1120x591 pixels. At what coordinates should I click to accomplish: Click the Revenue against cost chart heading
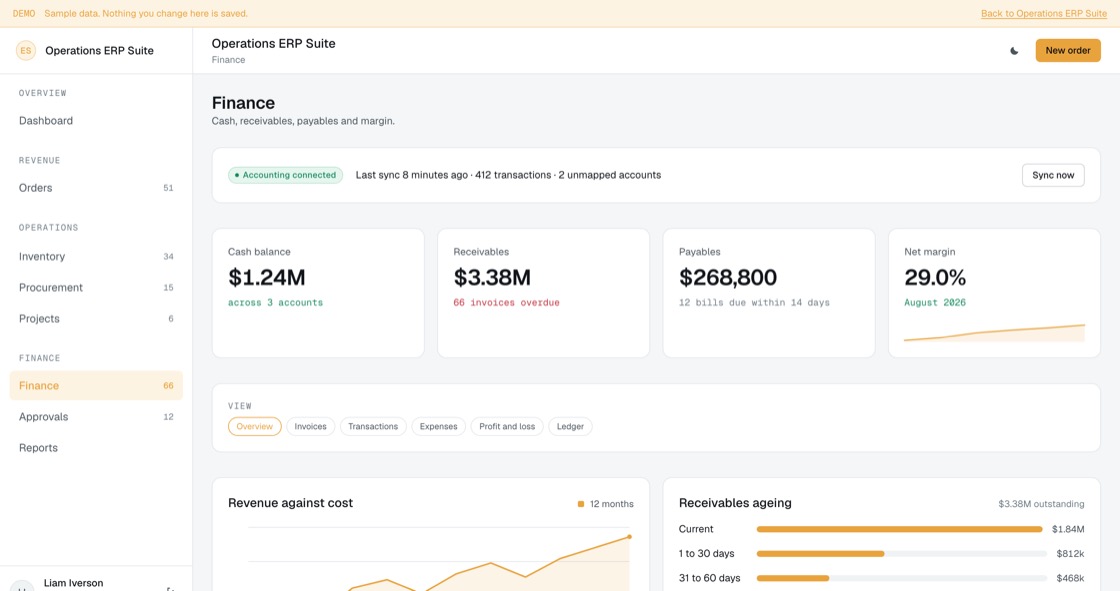click(291, 503)
